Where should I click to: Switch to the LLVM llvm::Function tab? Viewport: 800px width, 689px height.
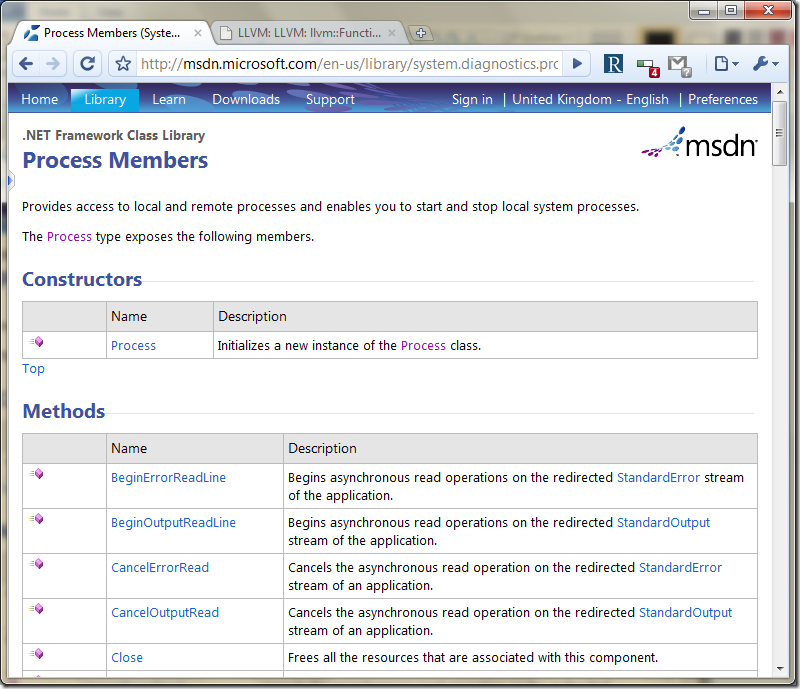(x=308, y=33)
